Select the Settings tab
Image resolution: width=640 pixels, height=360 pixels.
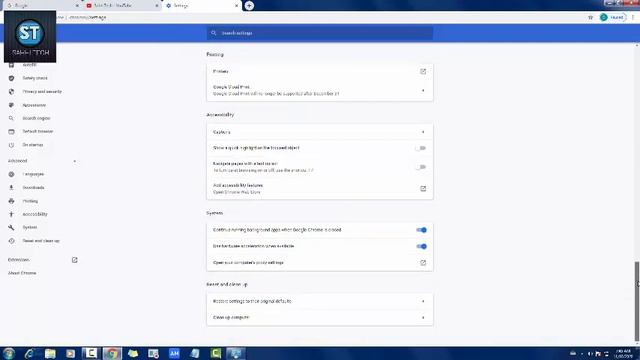point(202,6)
